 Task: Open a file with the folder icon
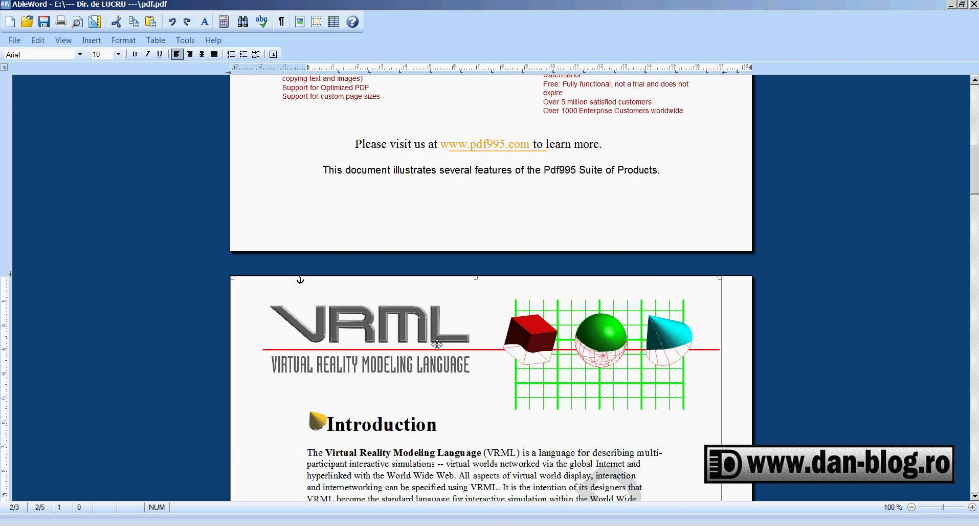point(27,21)
